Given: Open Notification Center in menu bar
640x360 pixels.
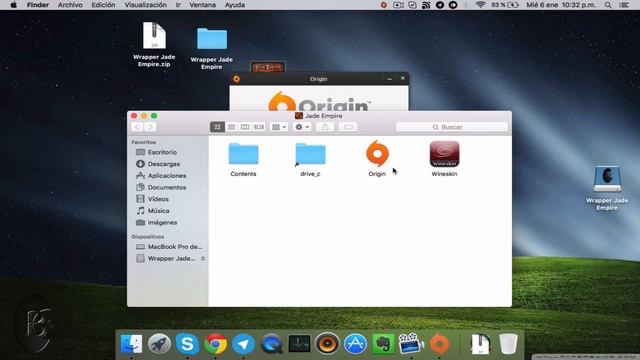Looking at the screenshot, I should tap(624, 5).
